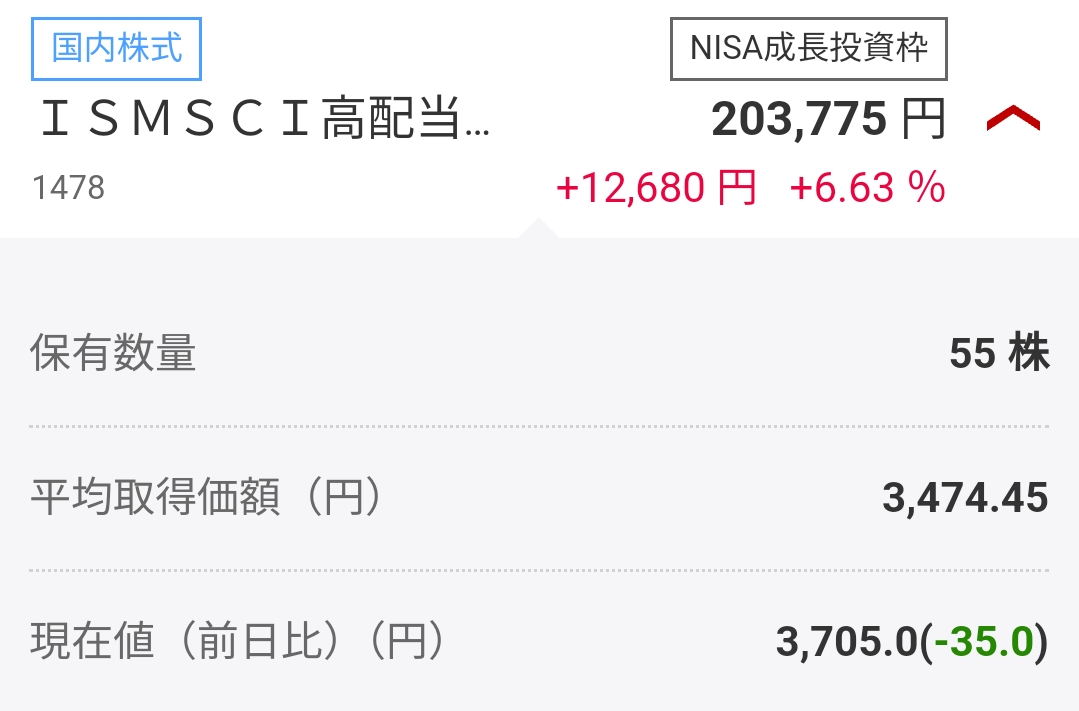Tap the +6.63 % gain percentage

point(867,187)
